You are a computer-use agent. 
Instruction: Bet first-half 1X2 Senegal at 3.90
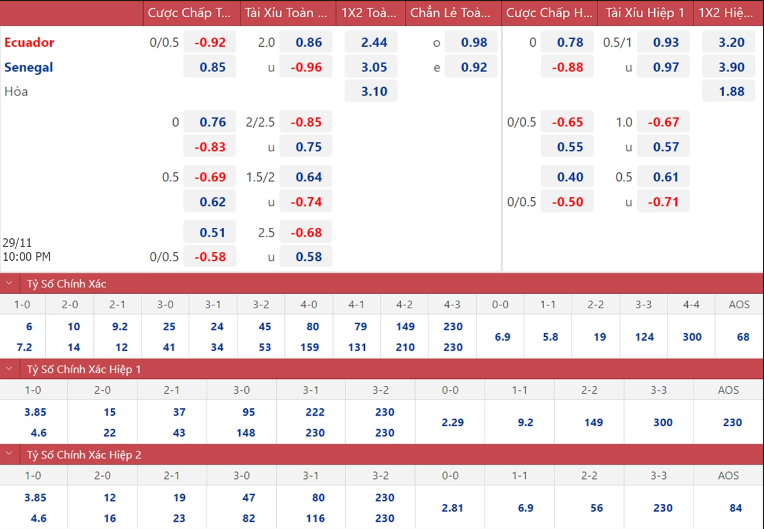coord(728,67)
